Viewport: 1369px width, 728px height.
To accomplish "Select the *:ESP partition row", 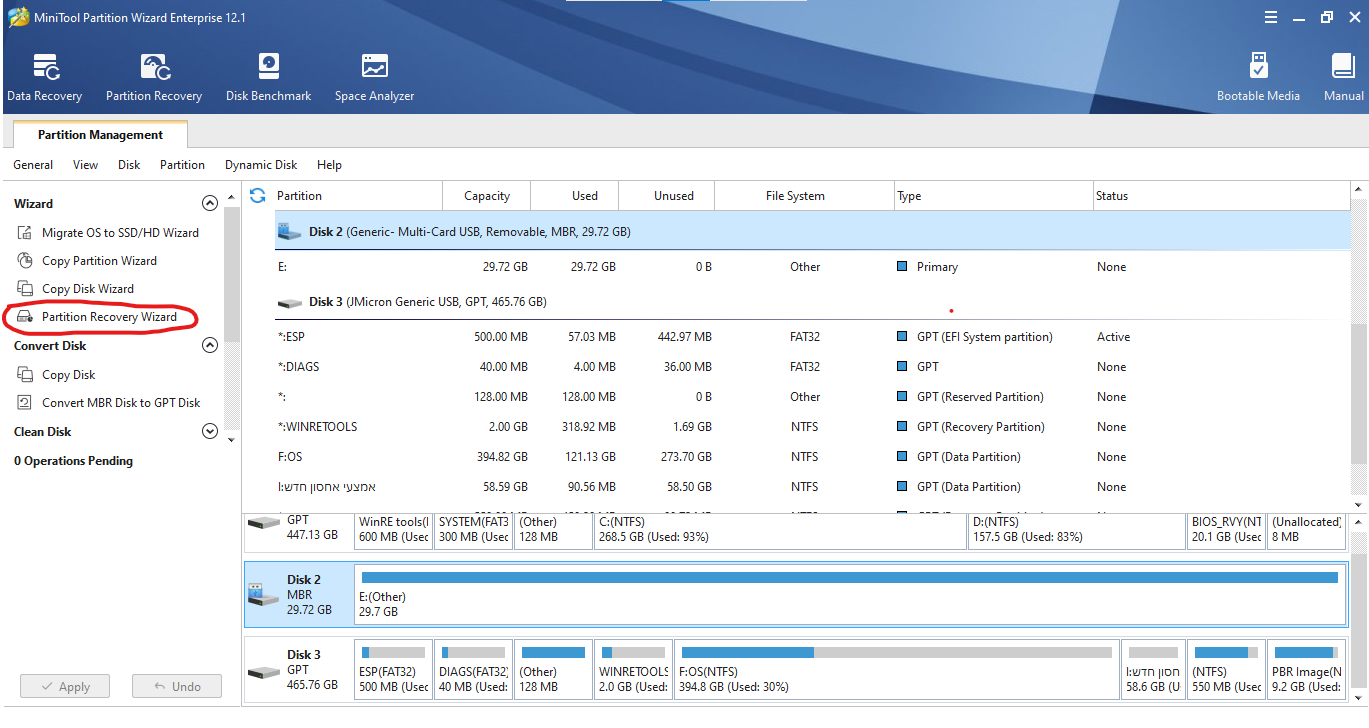I will 812,337.
